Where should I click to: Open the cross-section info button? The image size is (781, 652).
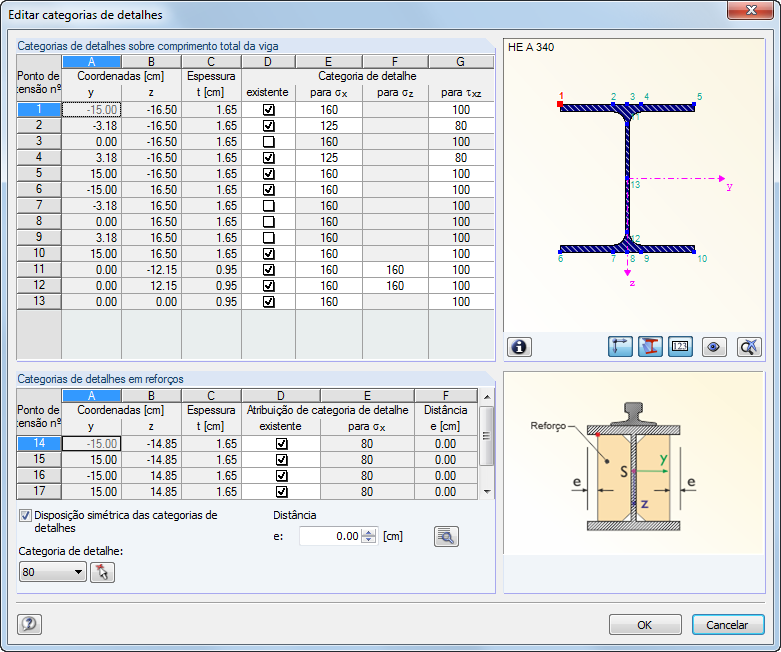point(519,347)
